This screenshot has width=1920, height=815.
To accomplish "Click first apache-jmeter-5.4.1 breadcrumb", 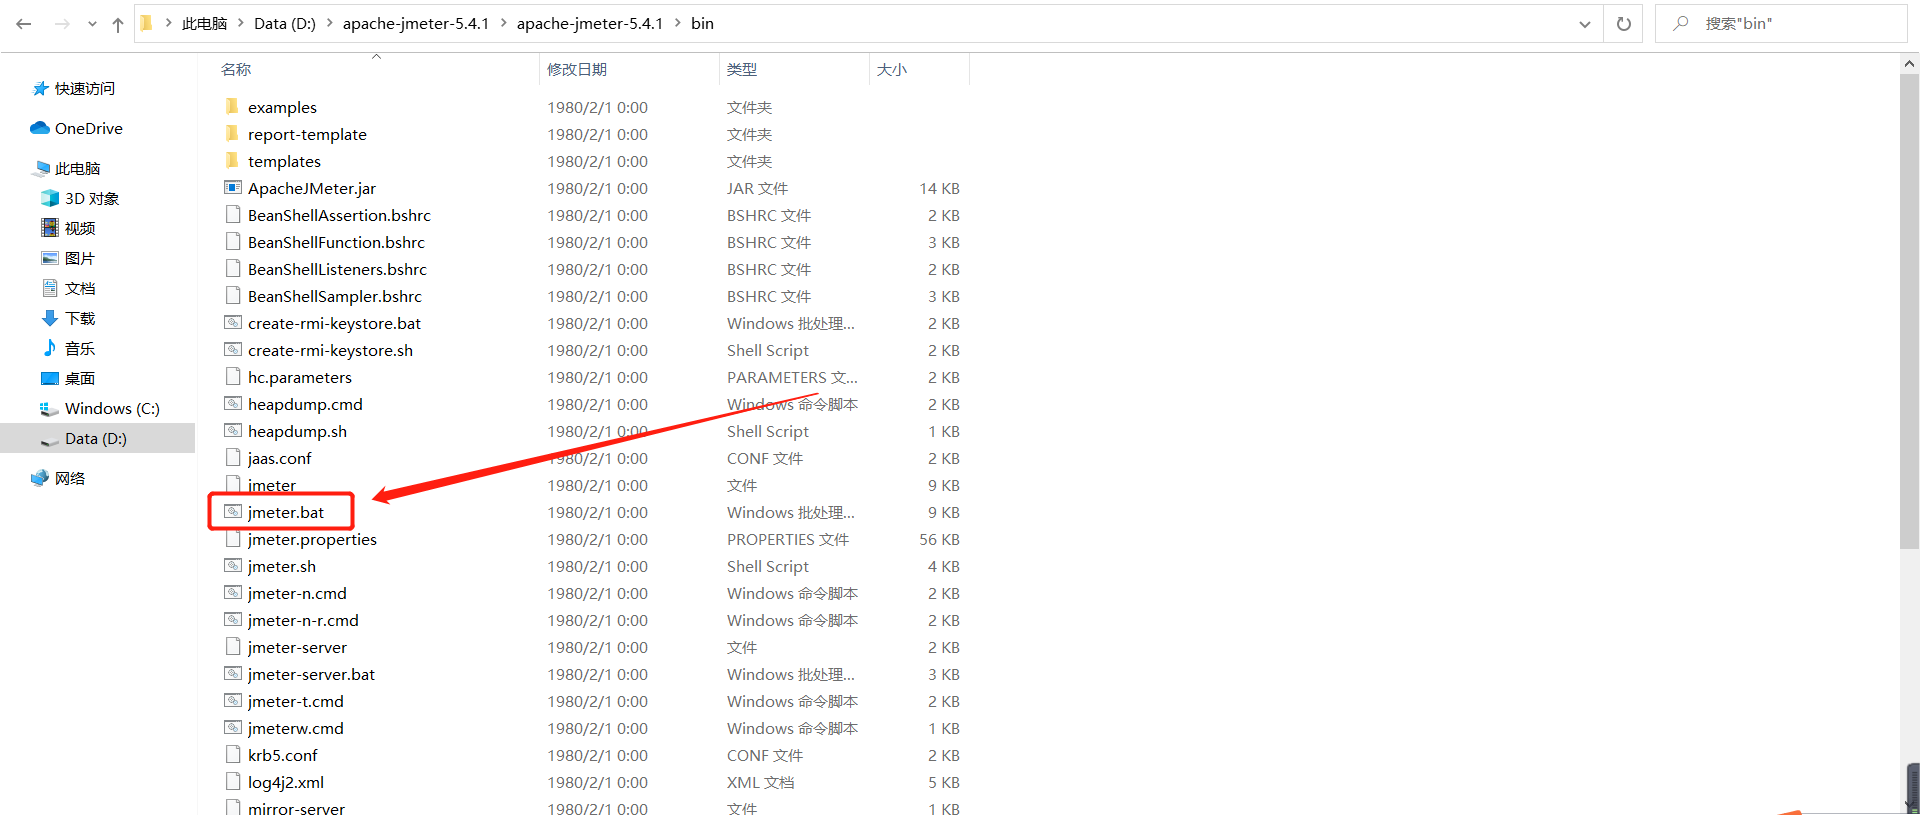I will tap(416, 23).
